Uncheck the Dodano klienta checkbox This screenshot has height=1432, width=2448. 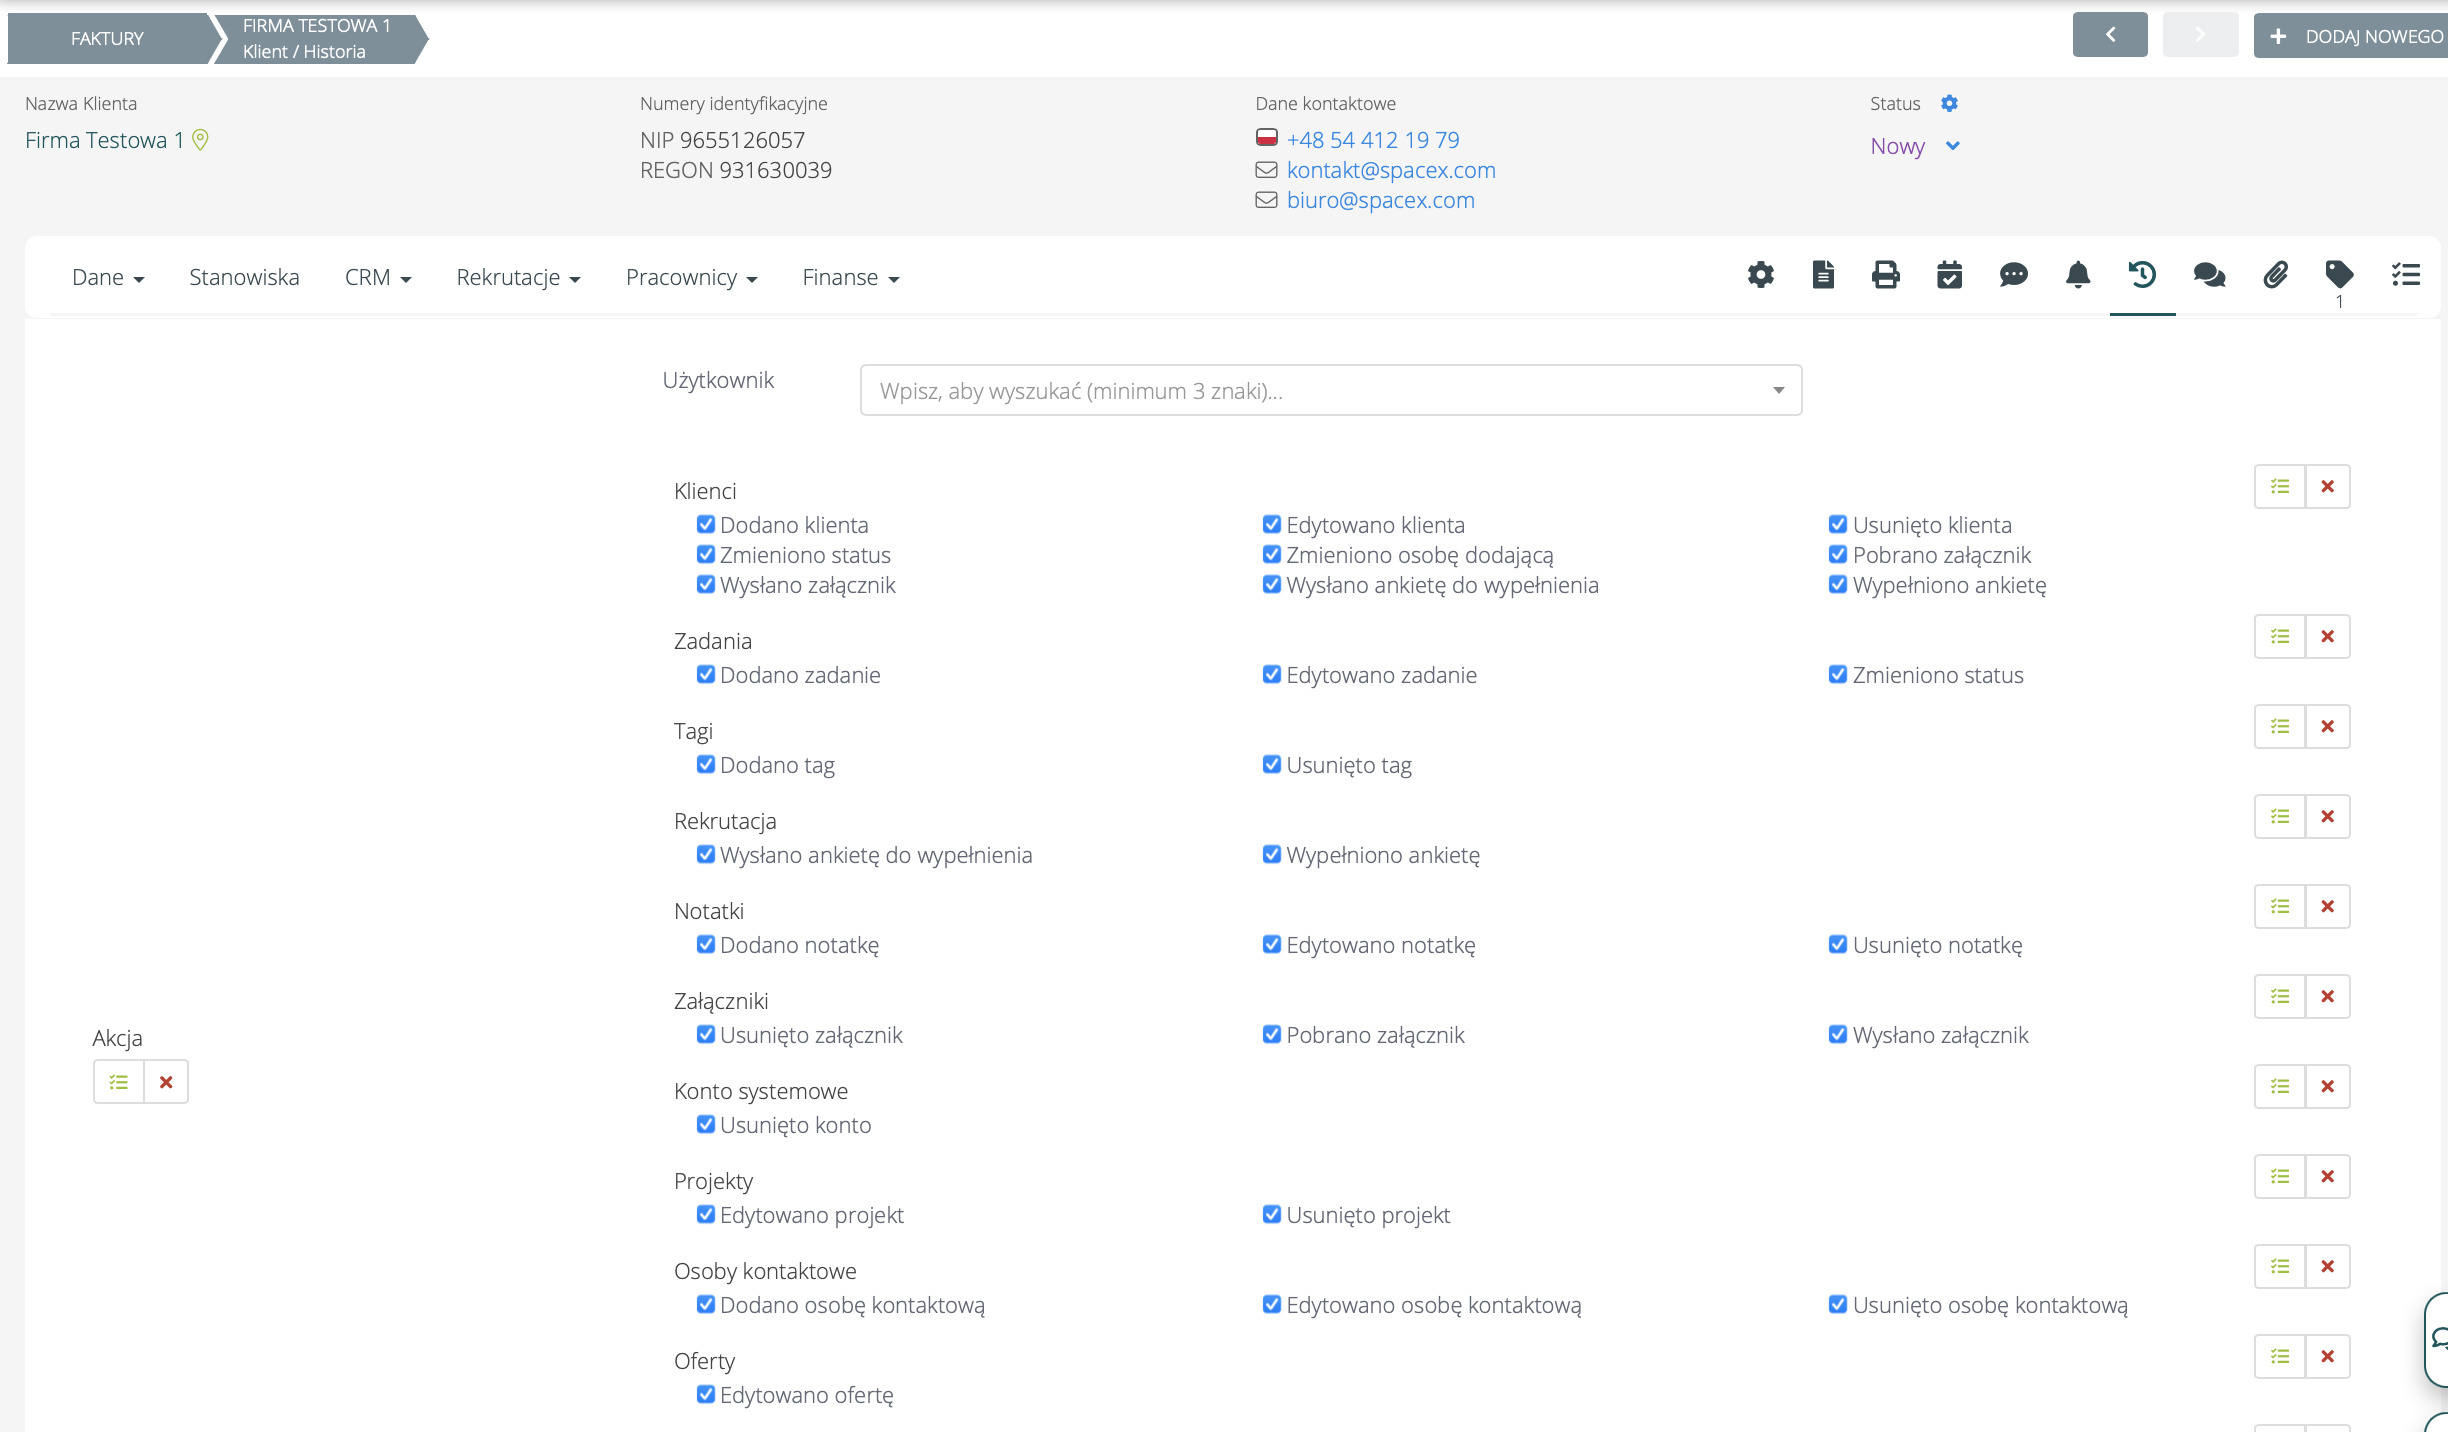tap(706, 524)
